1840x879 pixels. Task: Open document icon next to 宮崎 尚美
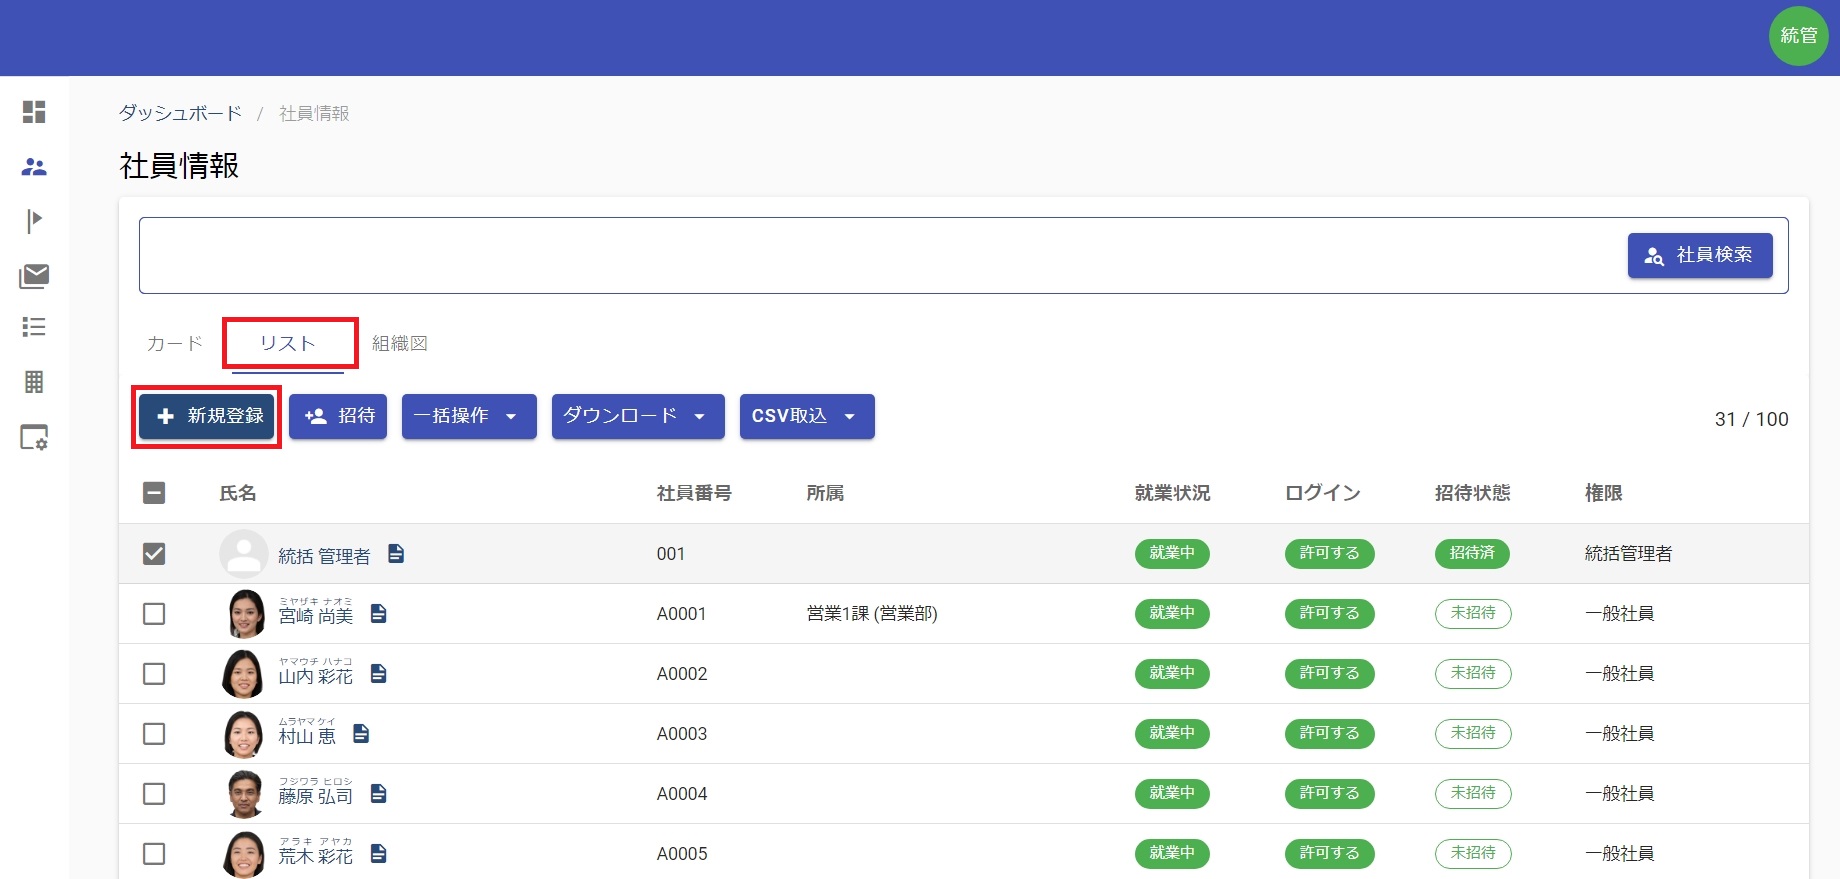click(x=378, y=613)
